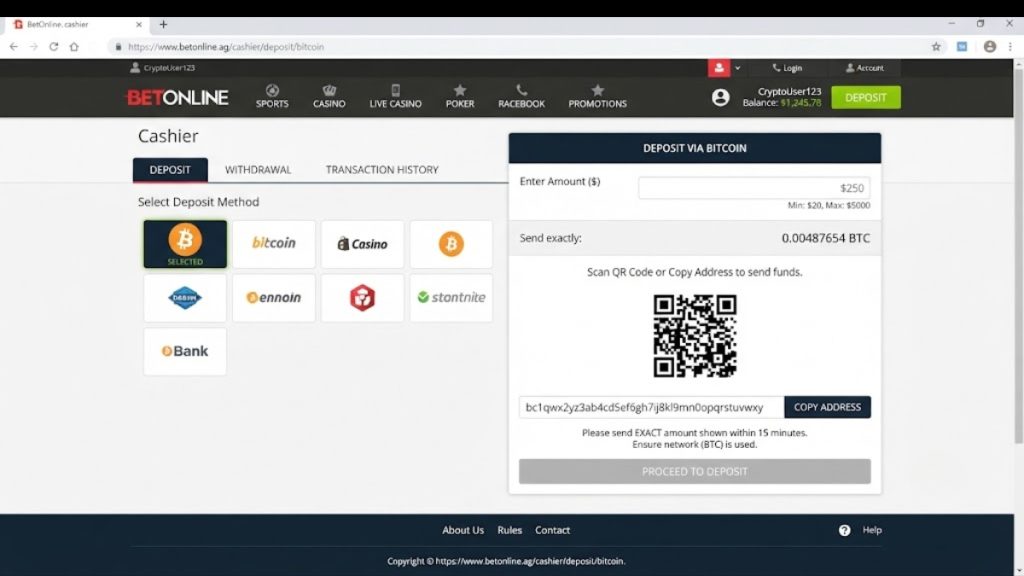The image size is (1024, 576).
Task: Open the Sports section
Action: [272, 97]
